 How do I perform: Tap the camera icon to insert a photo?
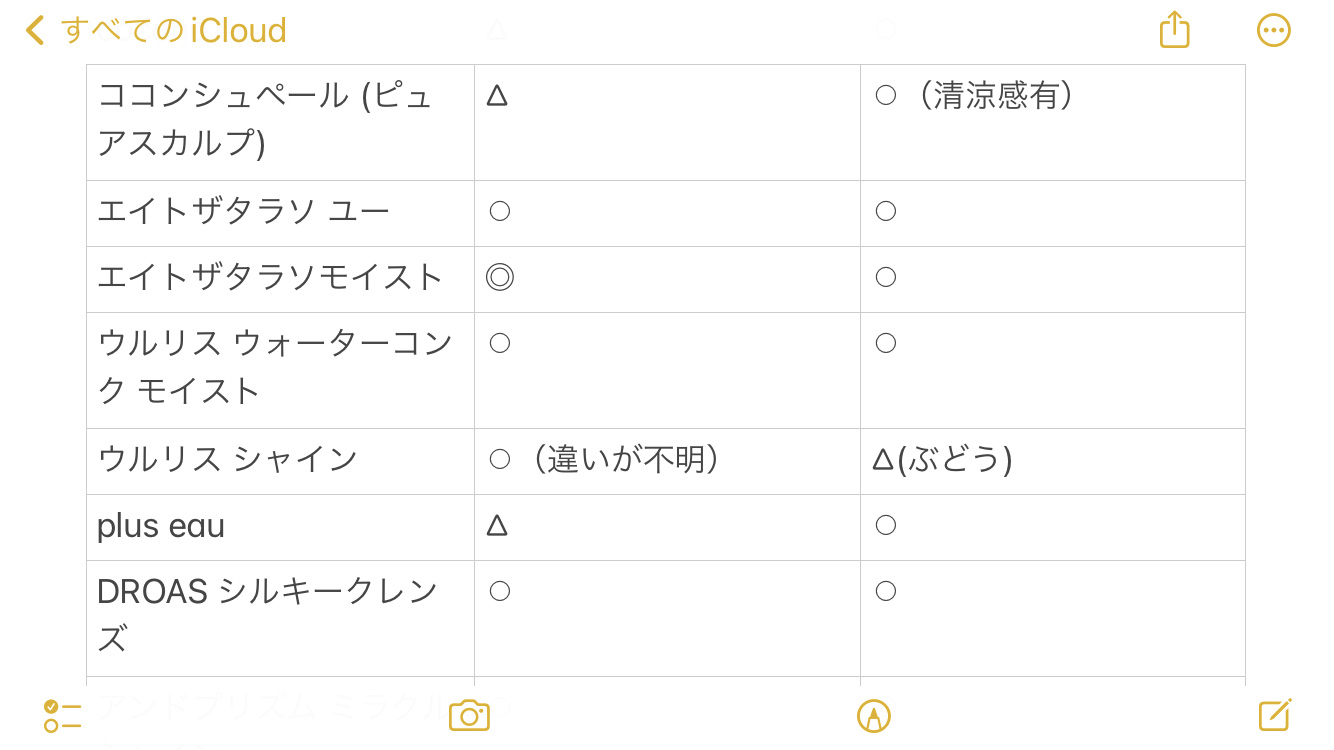(x=469, y=716)
